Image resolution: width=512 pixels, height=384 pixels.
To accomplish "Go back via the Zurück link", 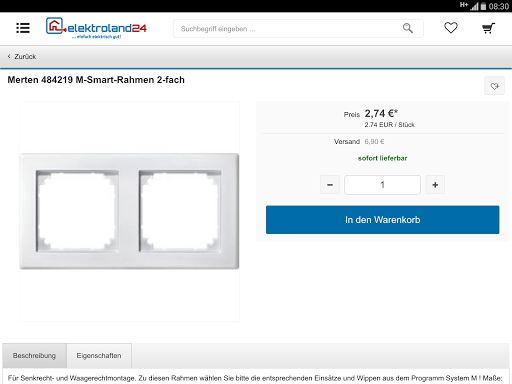I will 22,56.
